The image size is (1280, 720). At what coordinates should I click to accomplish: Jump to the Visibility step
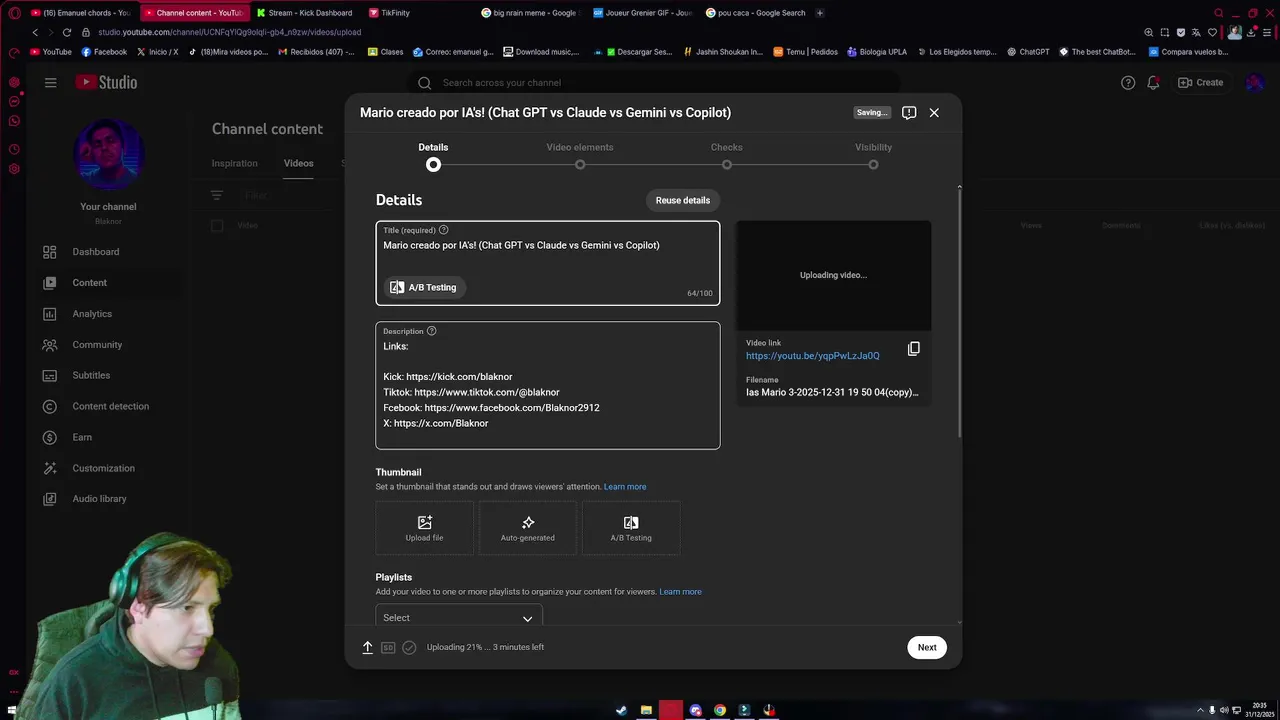(x=873, y=154)
